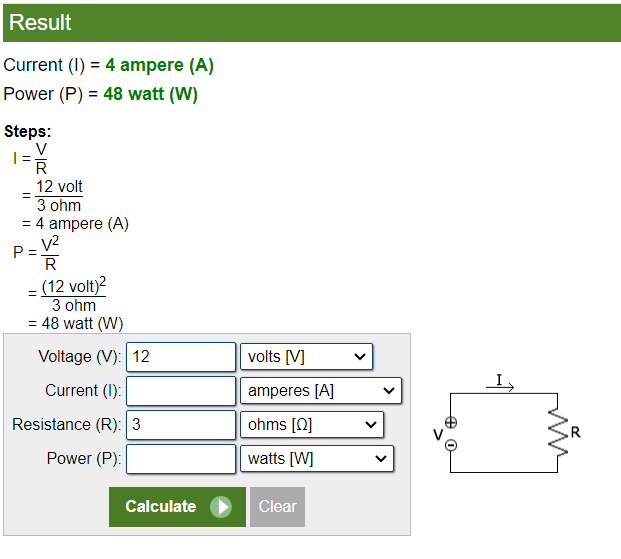Click the green Result header bar
The image size is (621, 559).
[310, 22]
